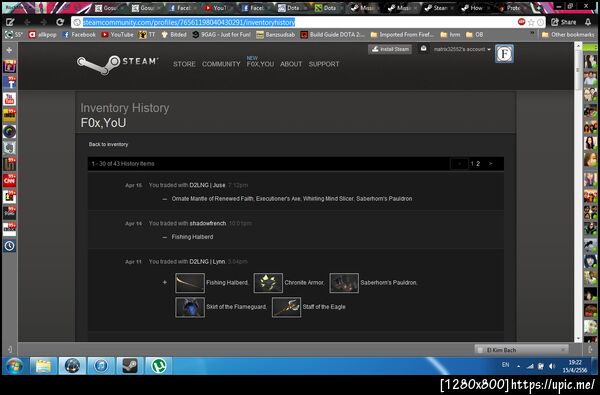
Task: Click the Steam logo
Action: [x=117, y=64]
